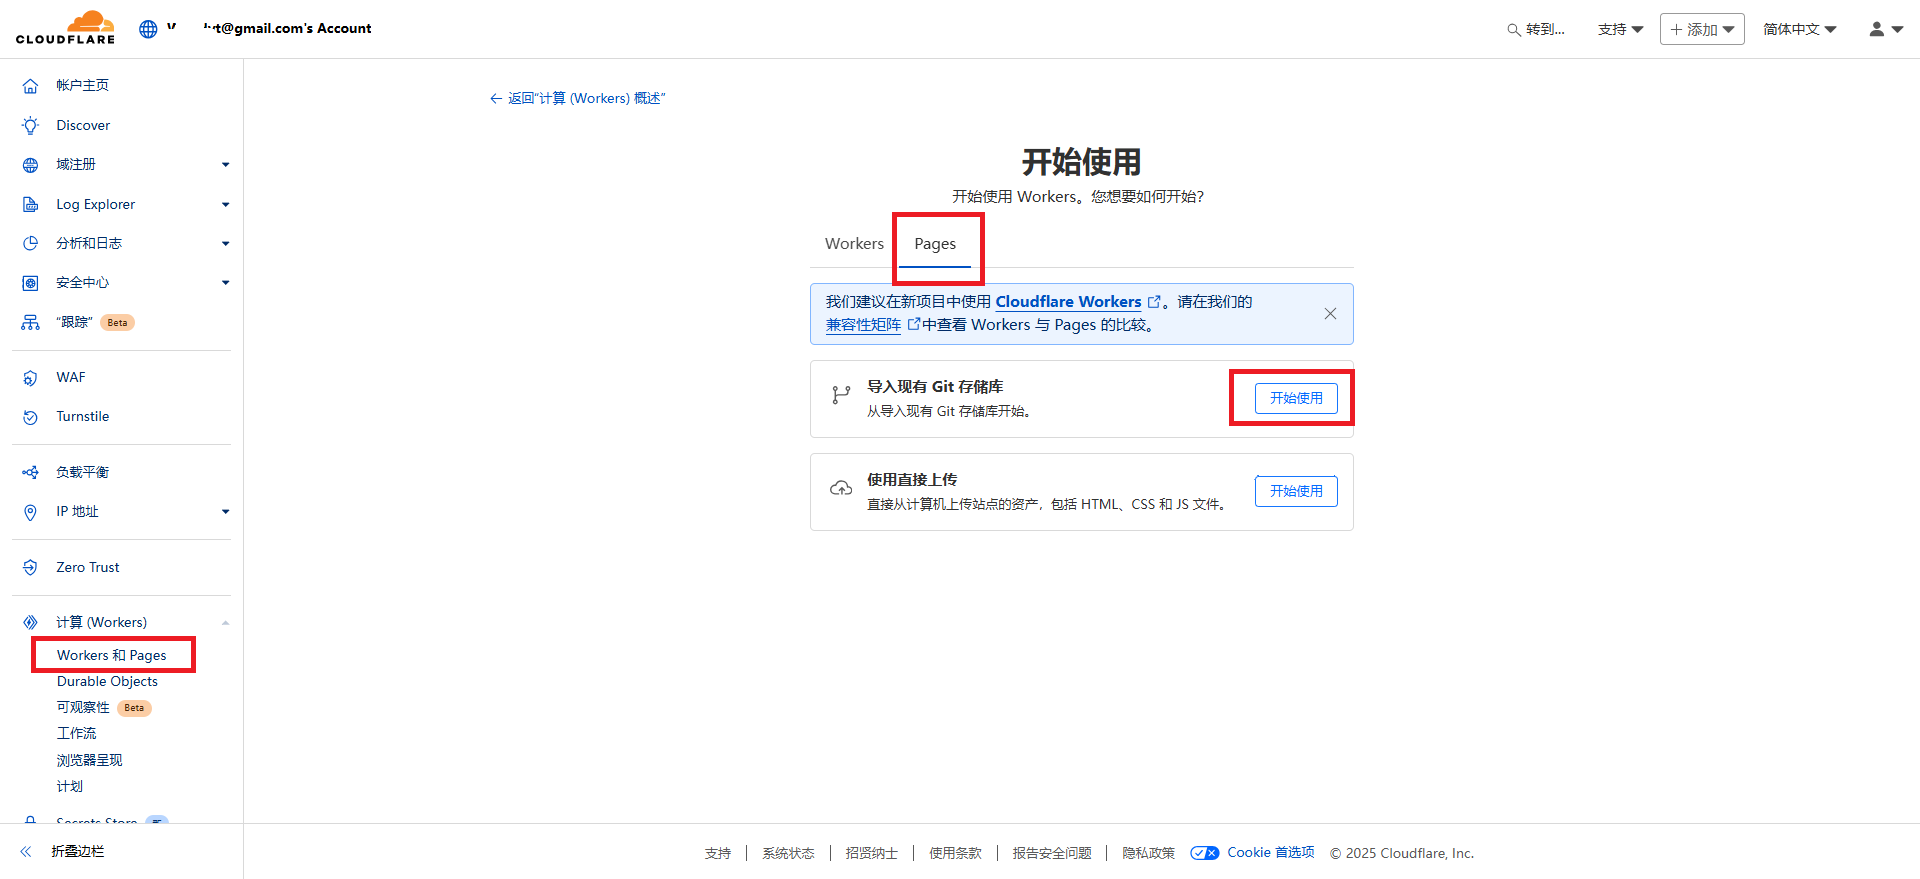Open the Cloudflare Workers link in banner
The width and height of the screenshot is (1920, 879).
click(1068, 302)
